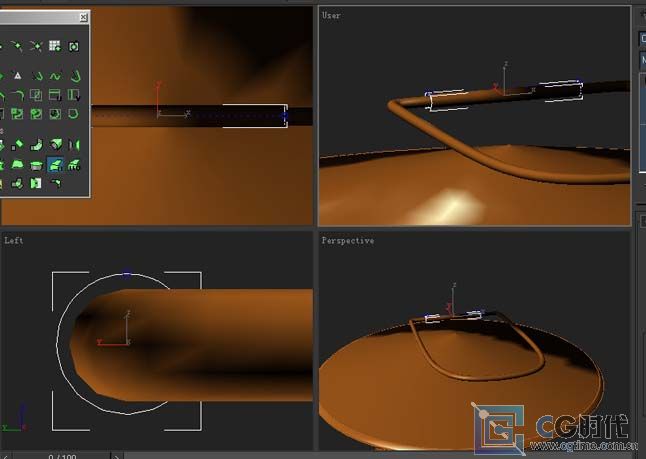Select Create Fillet Curve tool
This screenshot has height=459, width=646.
click(x=17, y=95)
